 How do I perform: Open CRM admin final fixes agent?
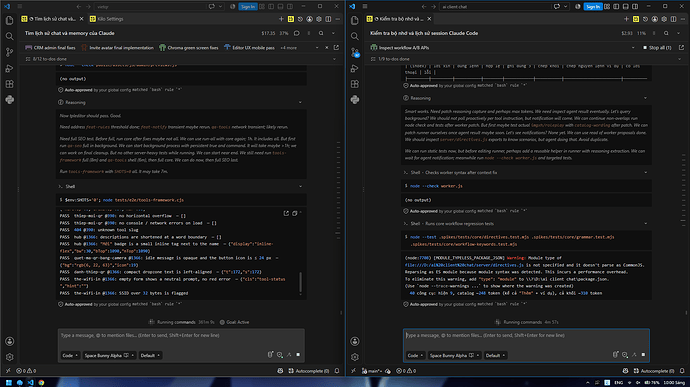[50, 48]
